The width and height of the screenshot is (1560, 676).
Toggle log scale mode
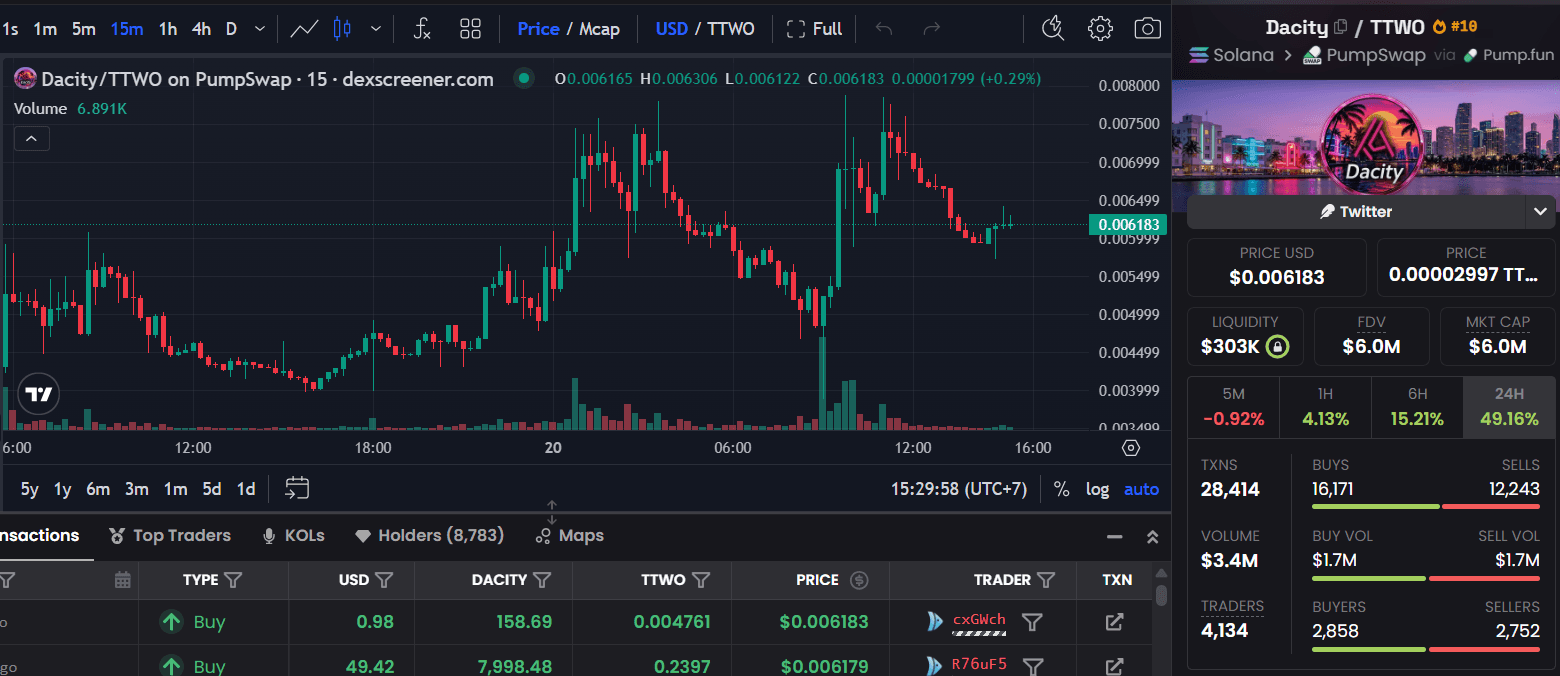coord(1098,489)
